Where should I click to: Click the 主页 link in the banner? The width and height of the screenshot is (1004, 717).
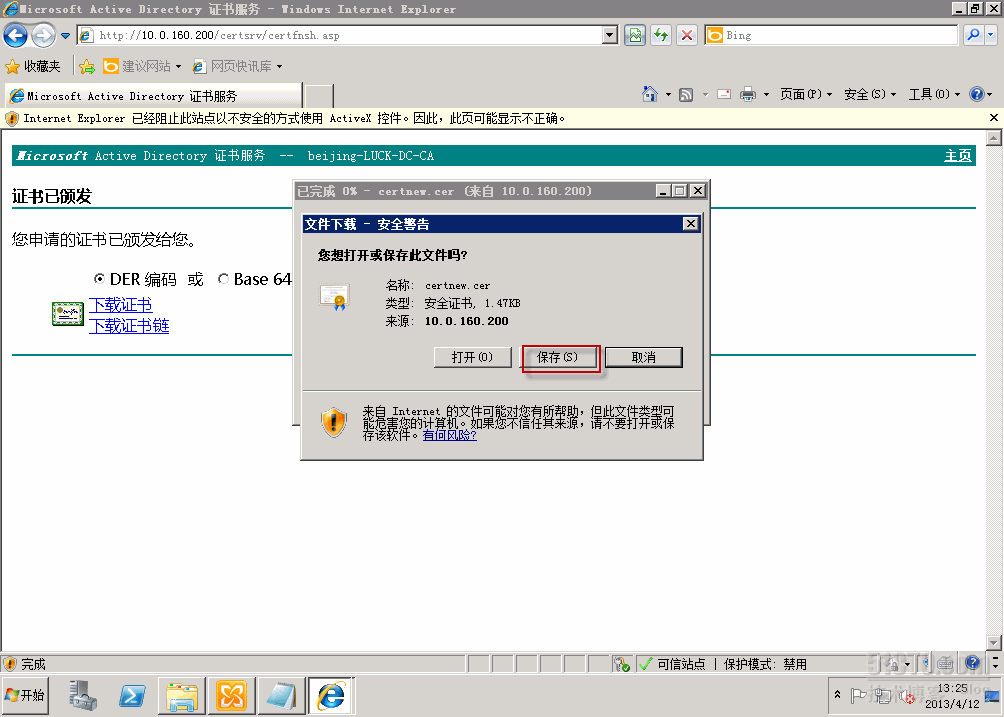click(x=957, y=156)
